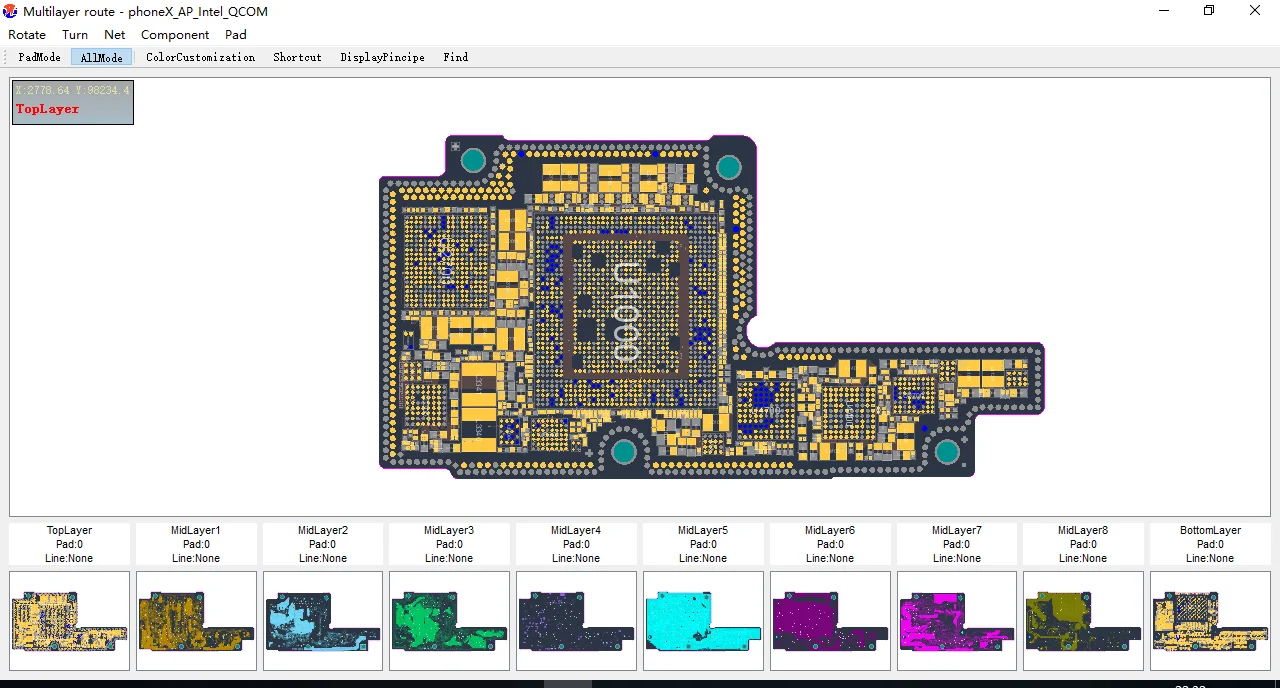Open the Pad menu
The image size is (1280, 688).
point(236,34)
